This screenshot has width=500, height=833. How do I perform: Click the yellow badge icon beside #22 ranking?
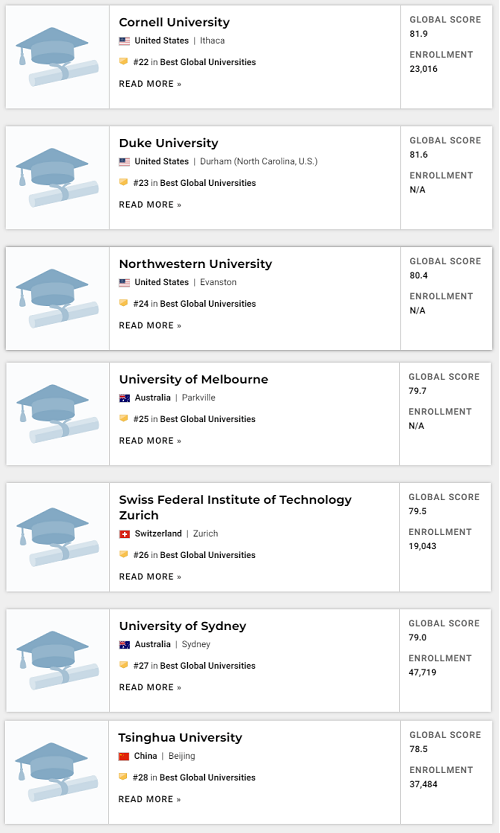tap(124, 62)
